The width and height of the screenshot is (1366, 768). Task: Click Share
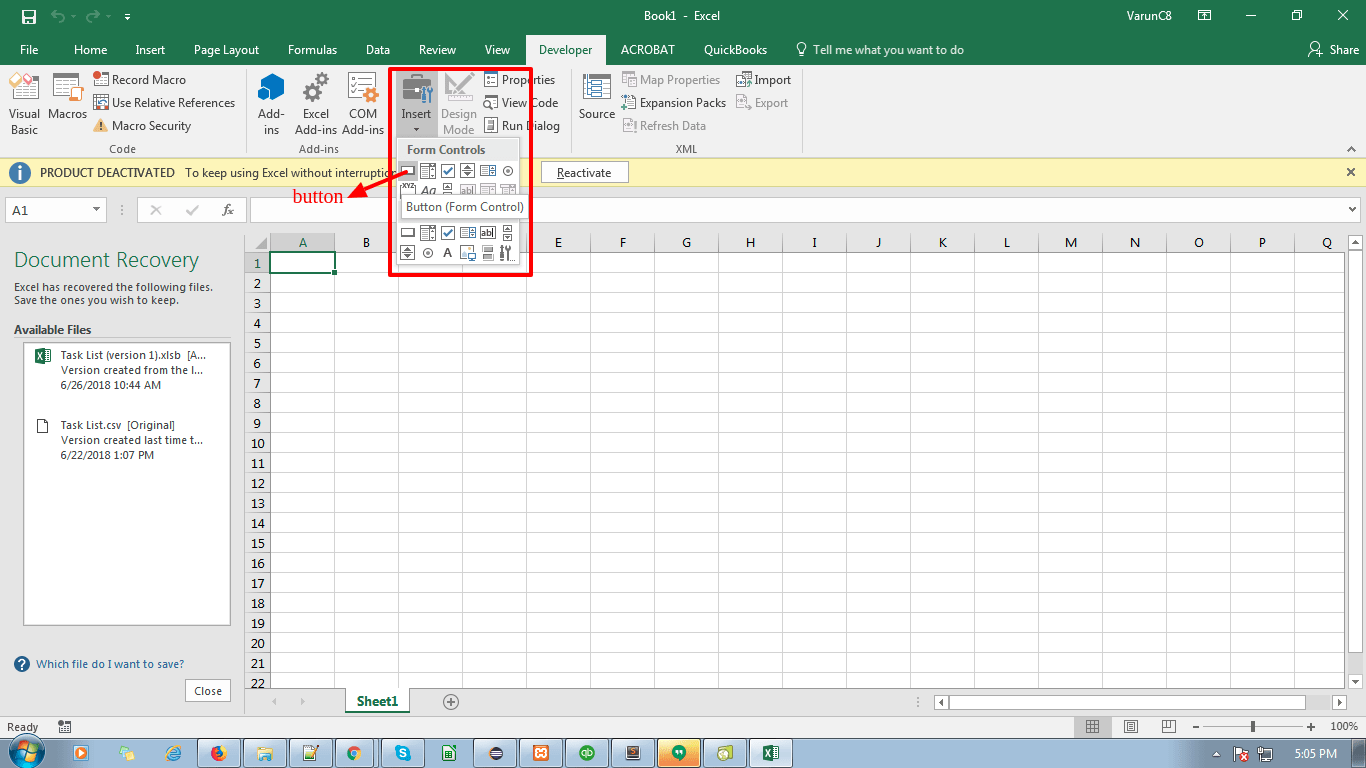pos(1334,50)
